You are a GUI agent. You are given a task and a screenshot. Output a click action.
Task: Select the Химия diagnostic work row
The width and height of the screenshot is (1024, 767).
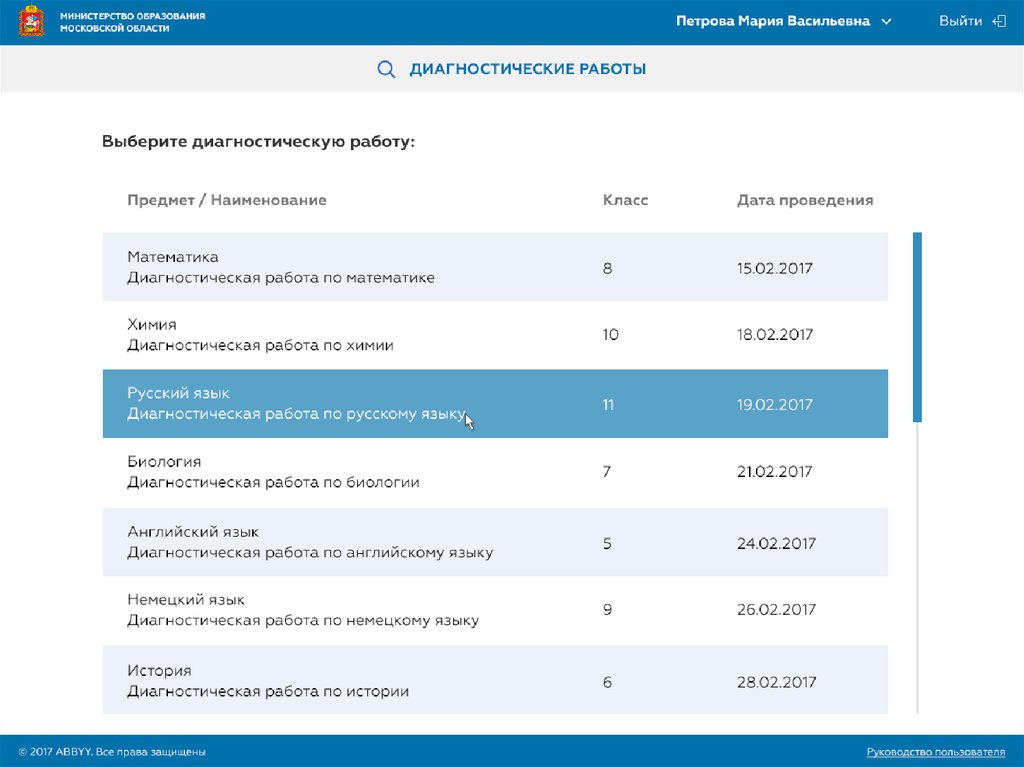[495, 335]
